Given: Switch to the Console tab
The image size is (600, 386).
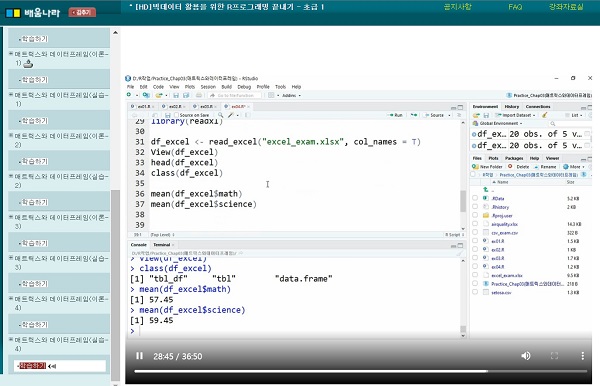Looking at the screenshot, I should [139, 245].
